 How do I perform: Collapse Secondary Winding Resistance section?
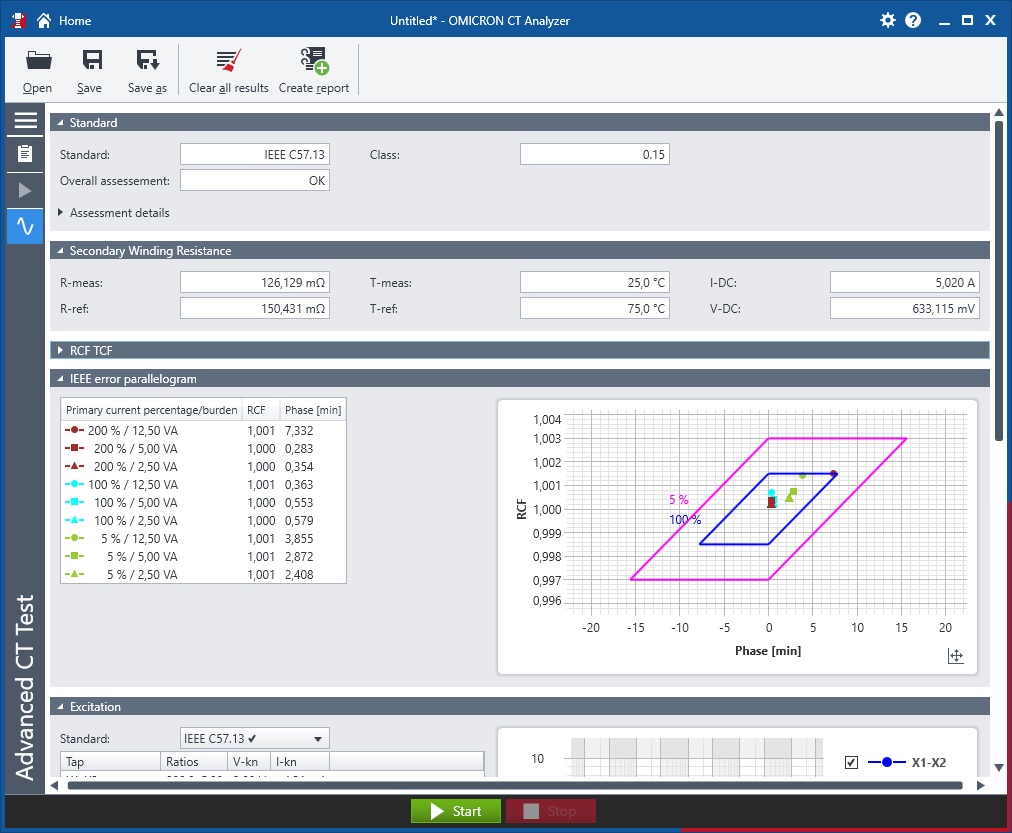[x=61, y=251]
